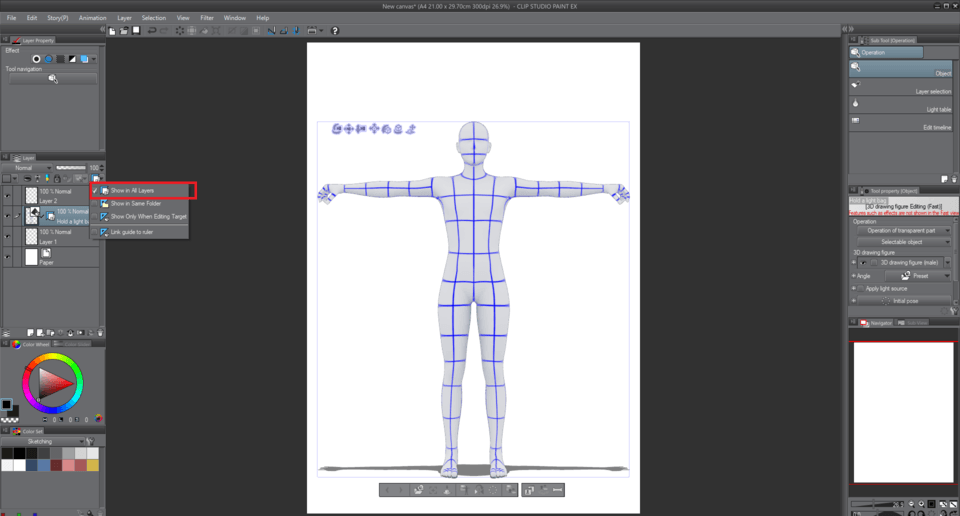Open the Sketching color set dropdown
This screenshot has width=960, height=516.
pos(43,441)
